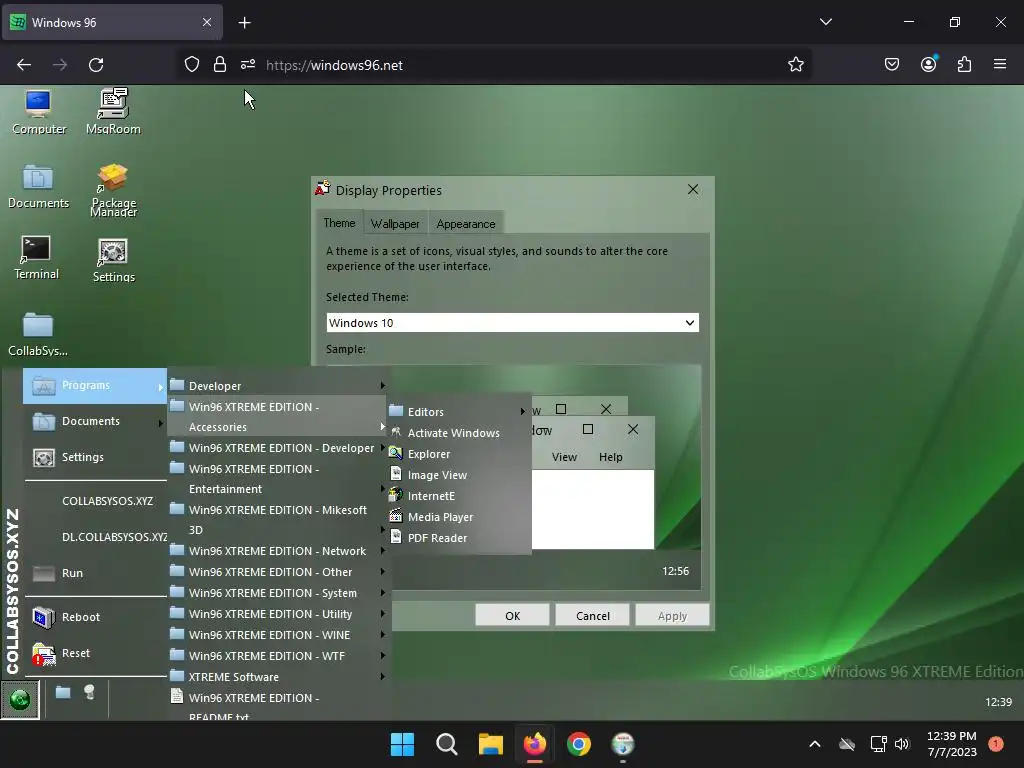Open Run from the start menu

point(95,573)
